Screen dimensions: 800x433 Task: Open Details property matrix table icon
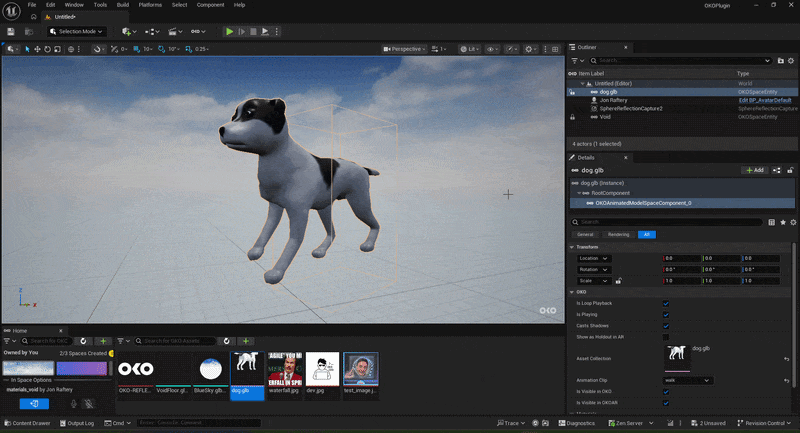click(x=771, y=222)
